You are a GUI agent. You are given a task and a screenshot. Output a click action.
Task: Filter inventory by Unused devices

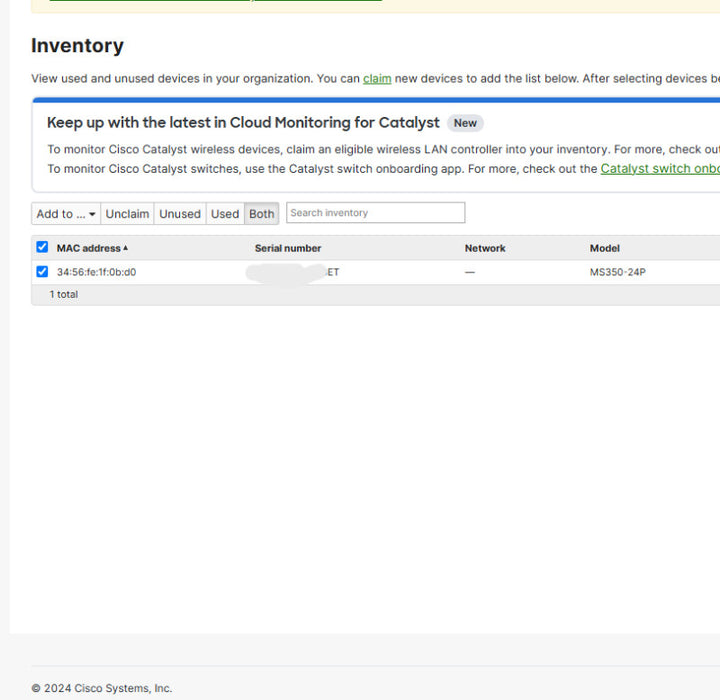[x=180, y=214]
